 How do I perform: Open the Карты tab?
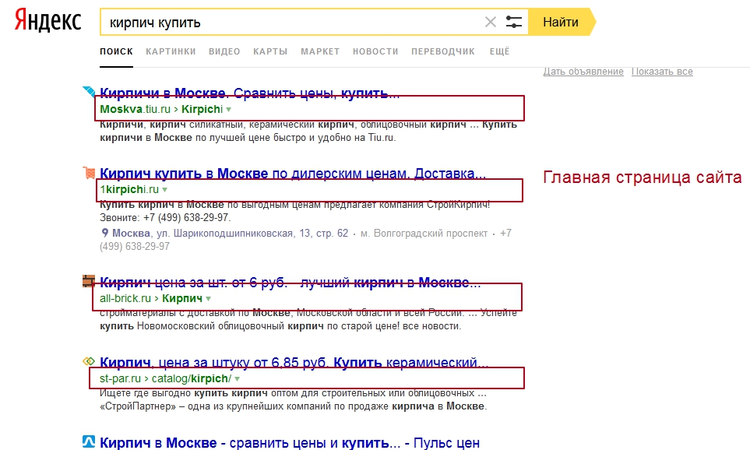point(270,52)
